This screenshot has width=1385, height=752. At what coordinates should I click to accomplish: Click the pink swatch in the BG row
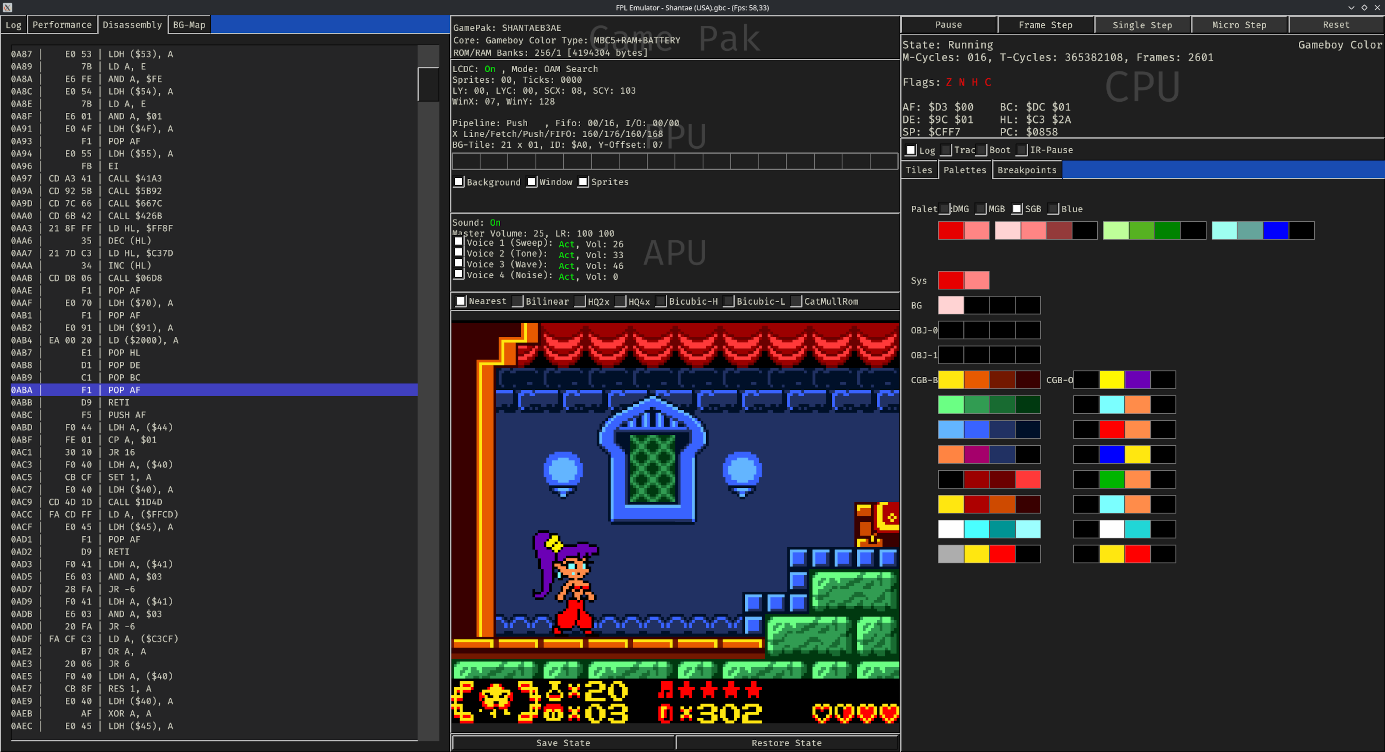tap(950, 306)
